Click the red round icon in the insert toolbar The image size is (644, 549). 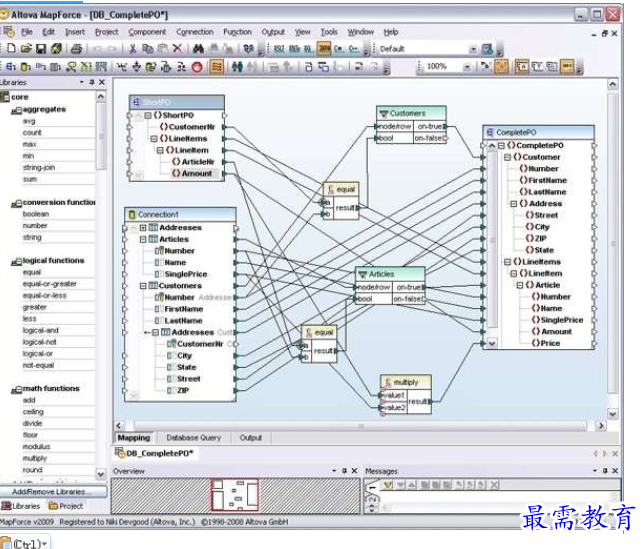[197, 67]
